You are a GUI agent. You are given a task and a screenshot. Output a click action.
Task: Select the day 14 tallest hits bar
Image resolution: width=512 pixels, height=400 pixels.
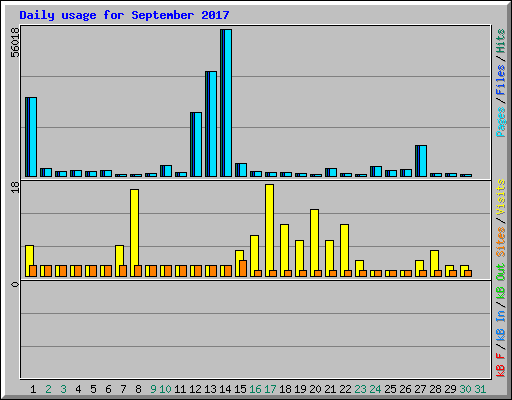pyautogui.click(x=226, y=103)
